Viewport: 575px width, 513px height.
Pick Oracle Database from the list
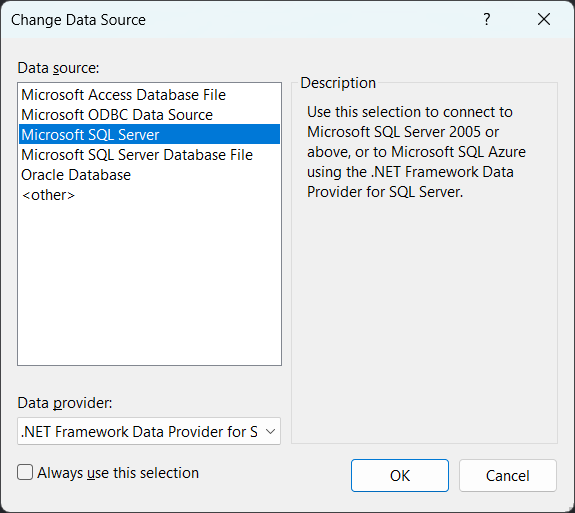click(149, 175)
